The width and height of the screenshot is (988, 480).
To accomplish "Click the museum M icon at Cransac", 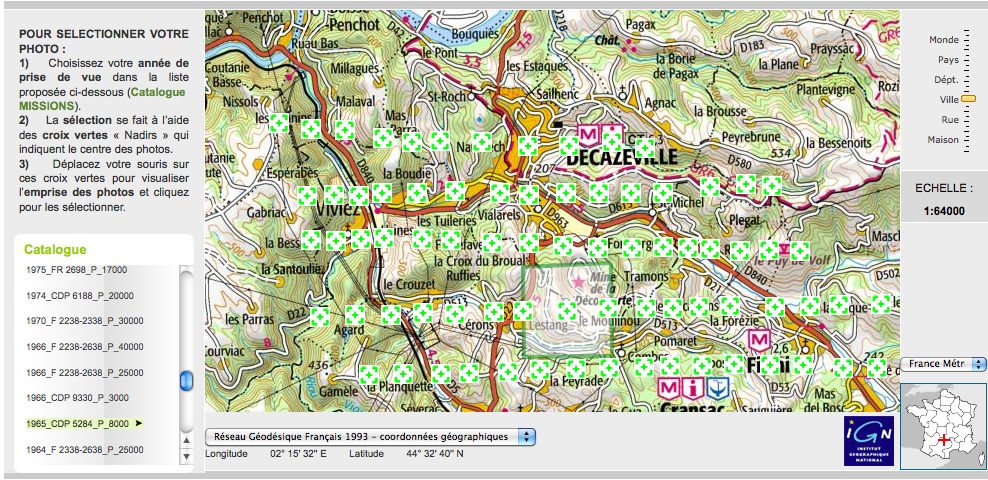I will coord(669,387).
